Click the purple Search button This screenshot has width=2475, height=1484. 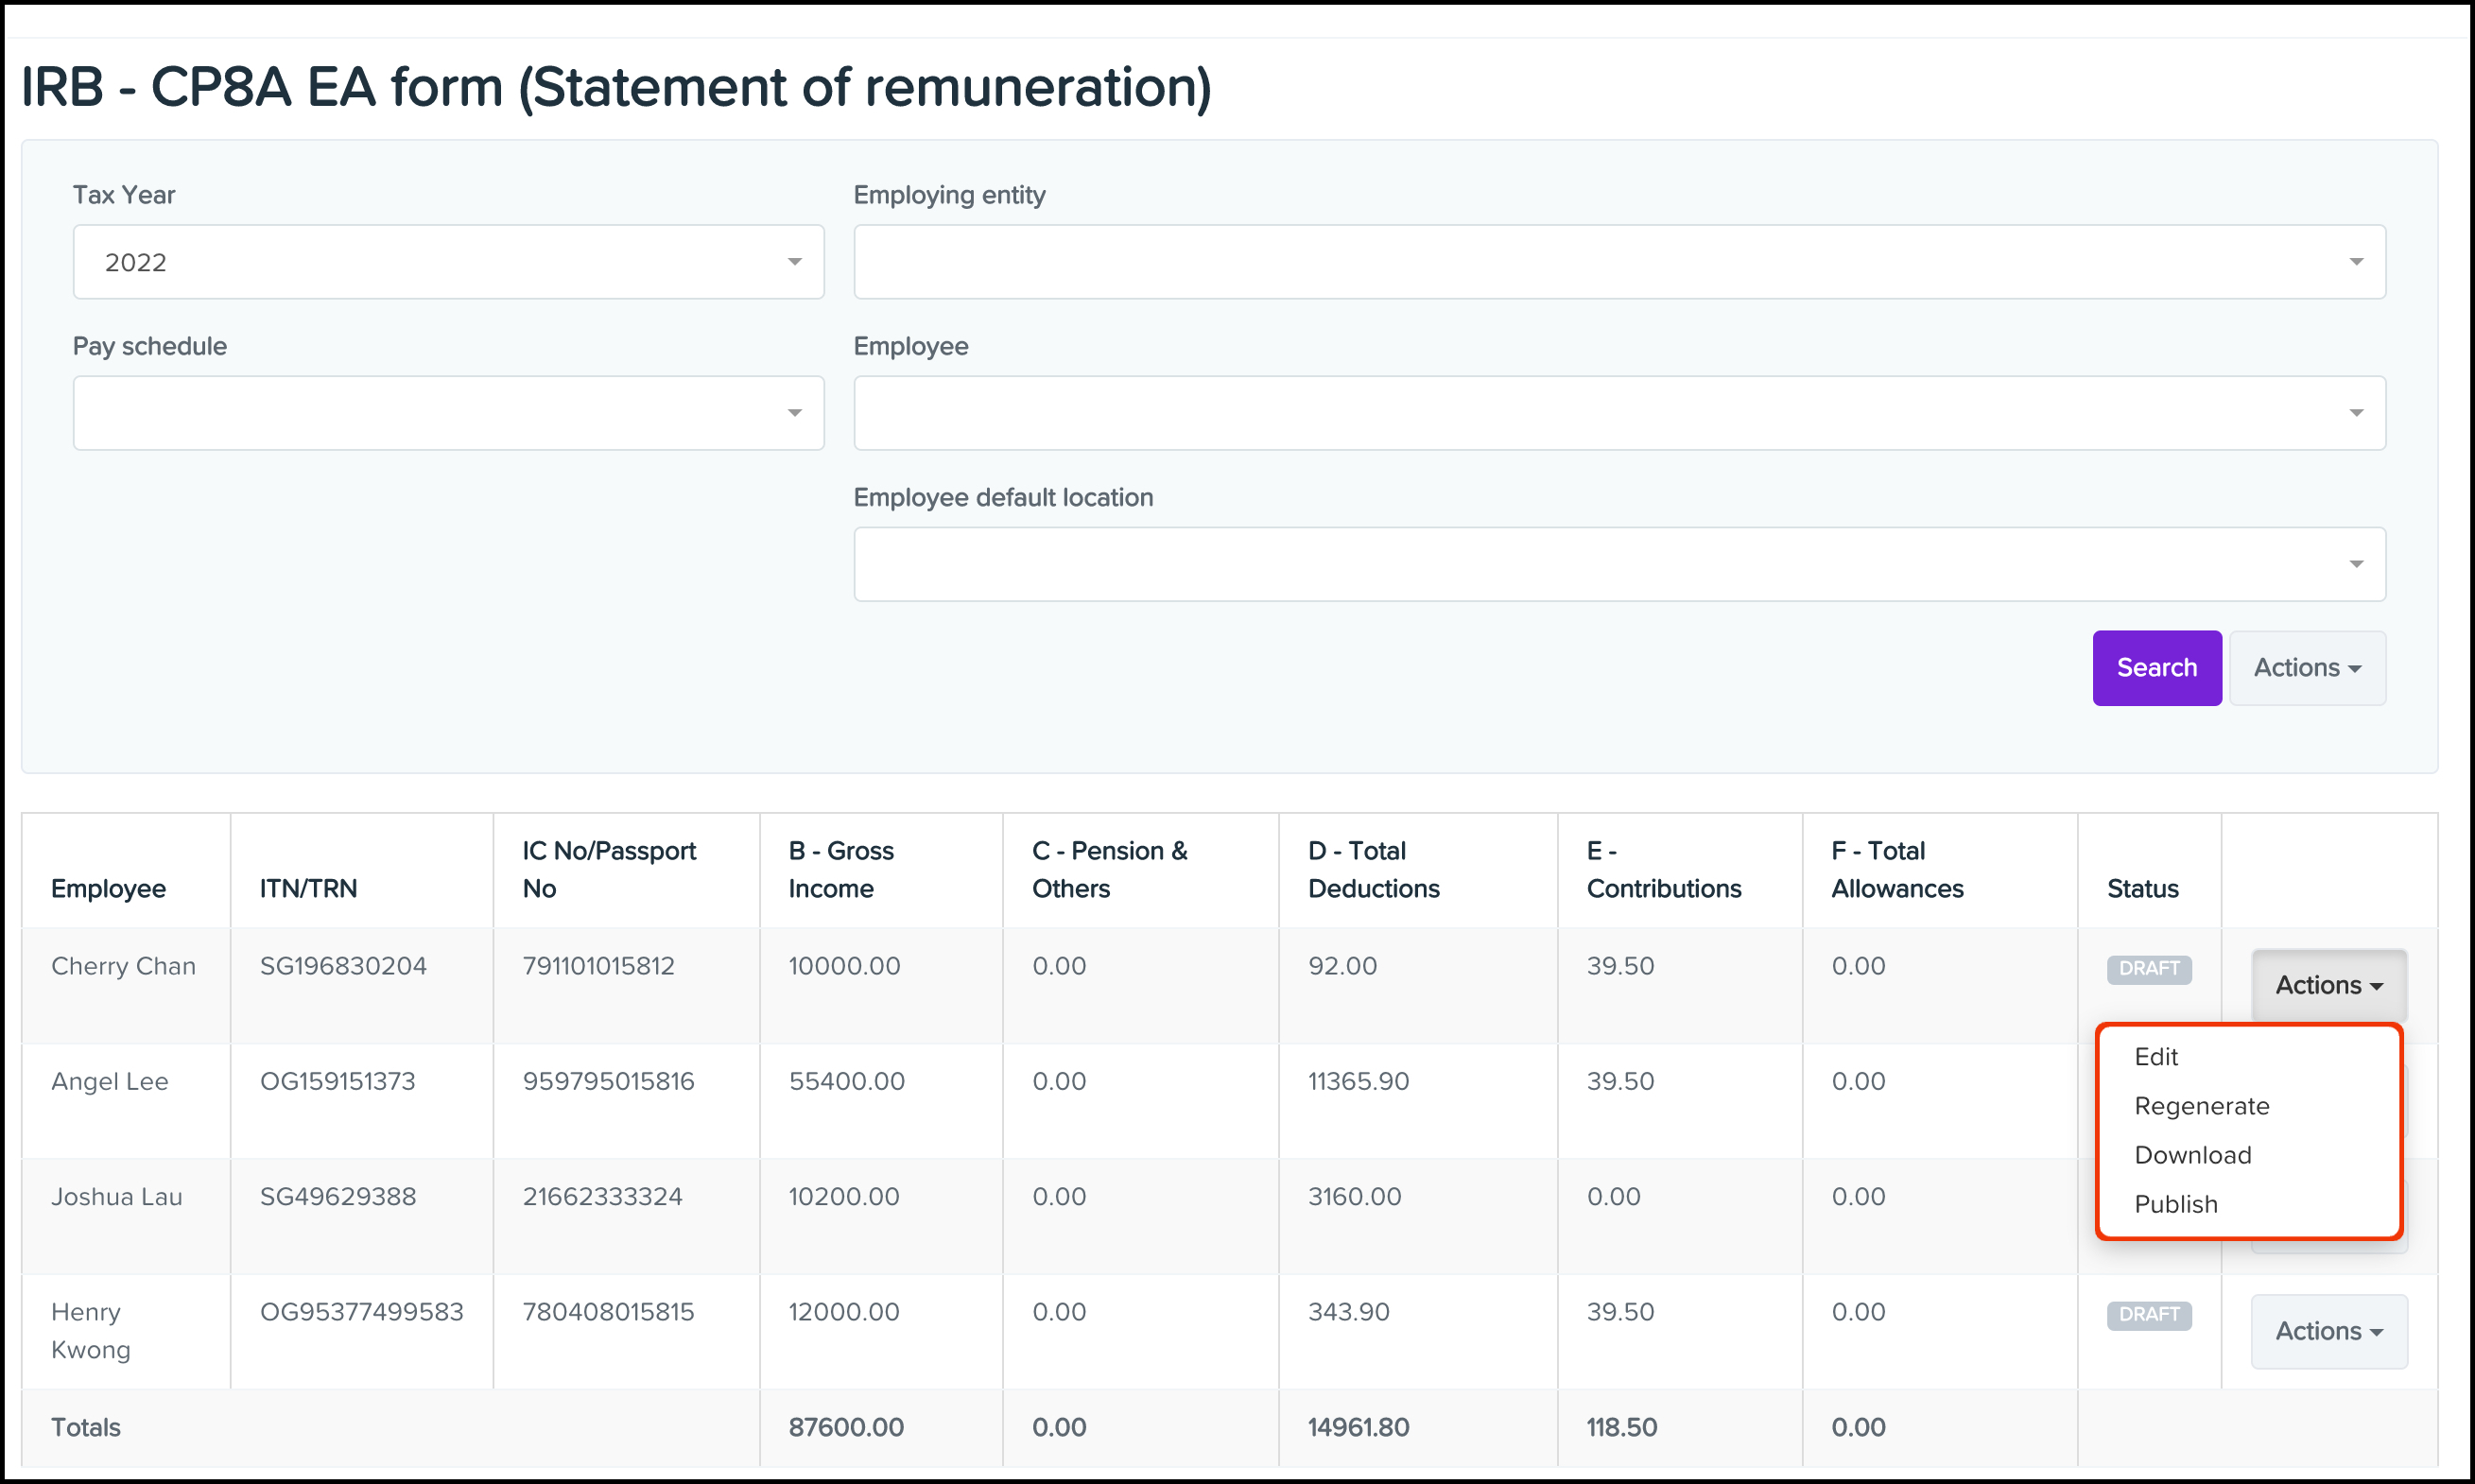[x=2156, y=667]
